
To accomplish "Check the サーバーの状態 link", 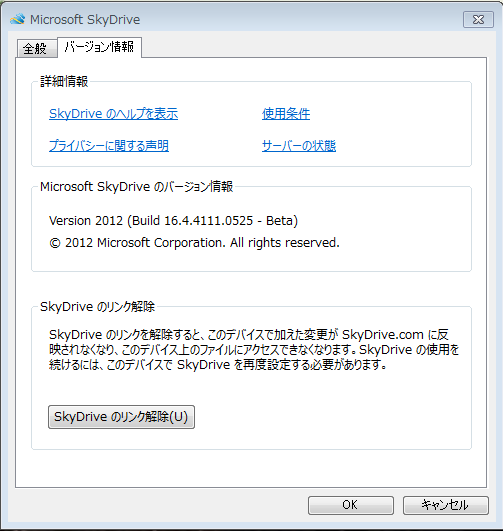I will click(x=299, y=146).
